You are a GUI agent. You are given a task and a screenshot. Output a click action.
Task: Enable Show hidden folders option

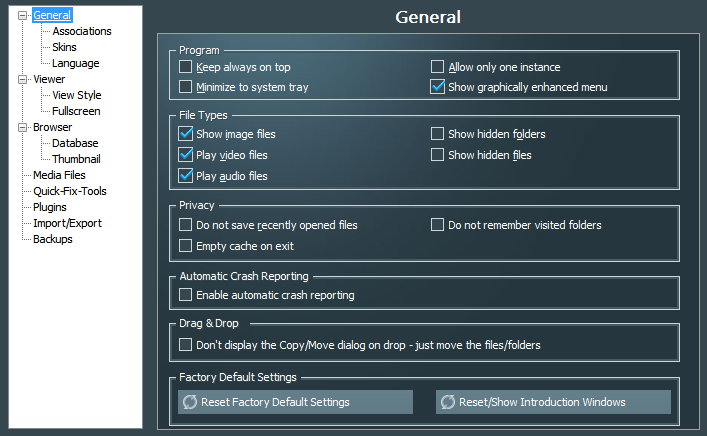[x=437, y=134]
